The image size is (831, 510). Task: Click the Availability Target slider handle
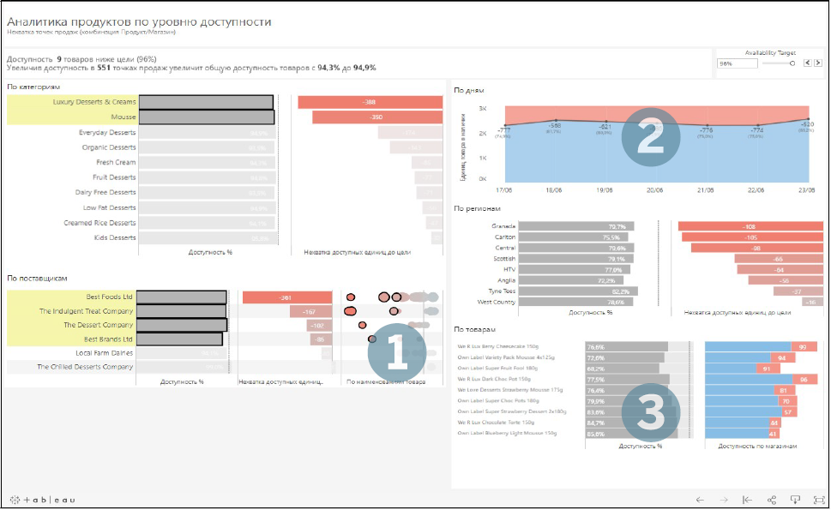point(792,63)
